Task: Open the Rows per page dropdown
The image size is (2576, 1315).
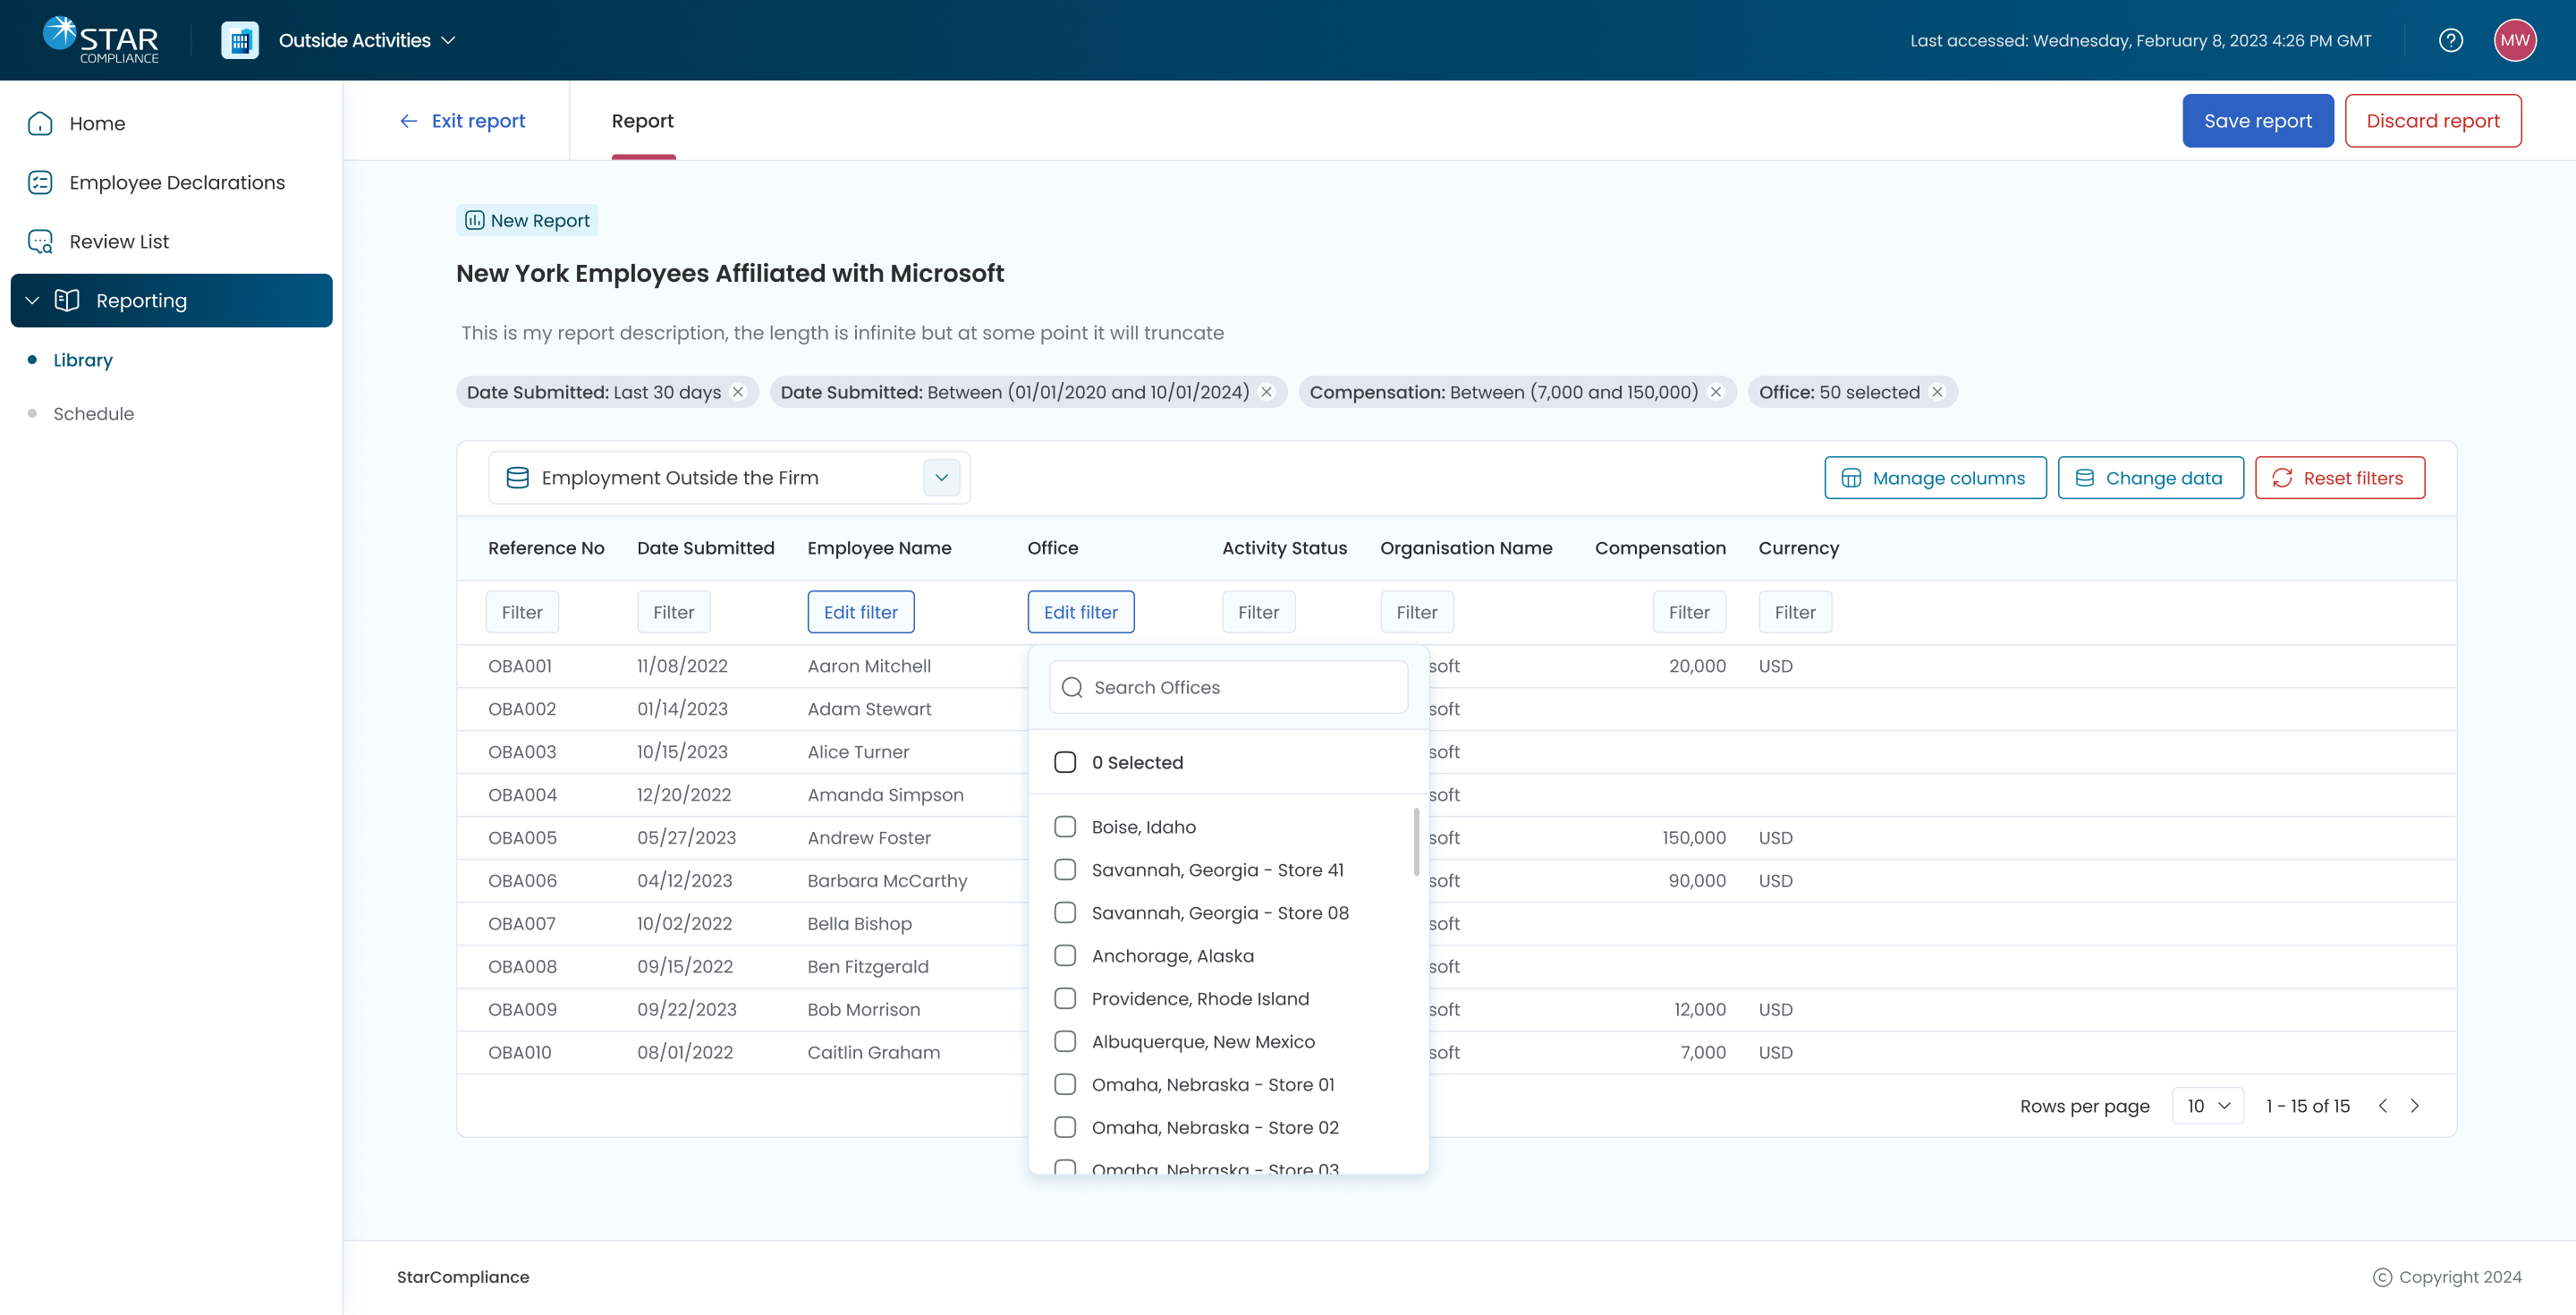Action: coord(2208,1105)
